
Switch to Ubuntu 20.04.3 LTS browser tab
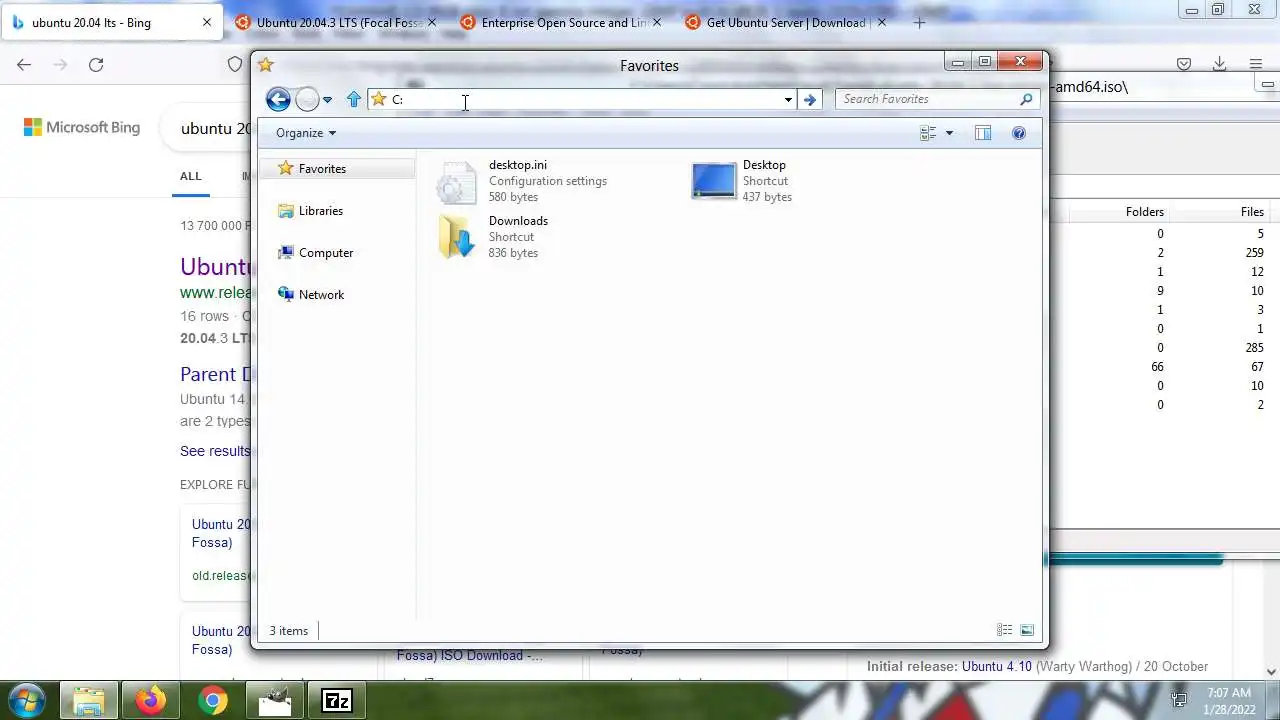click(337, 22)
